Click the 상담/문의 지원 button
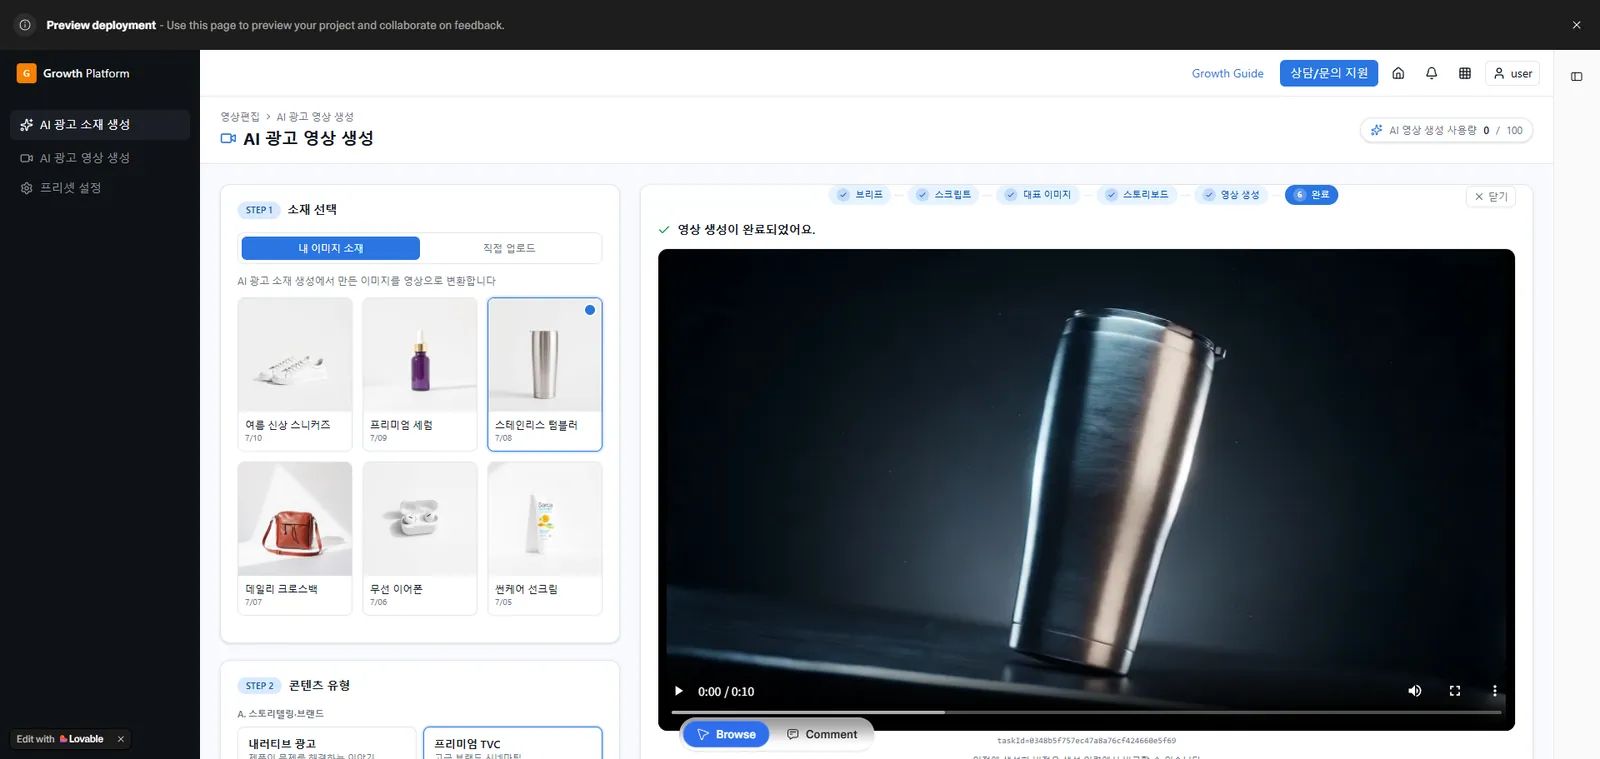 (x=1329, y=73)
